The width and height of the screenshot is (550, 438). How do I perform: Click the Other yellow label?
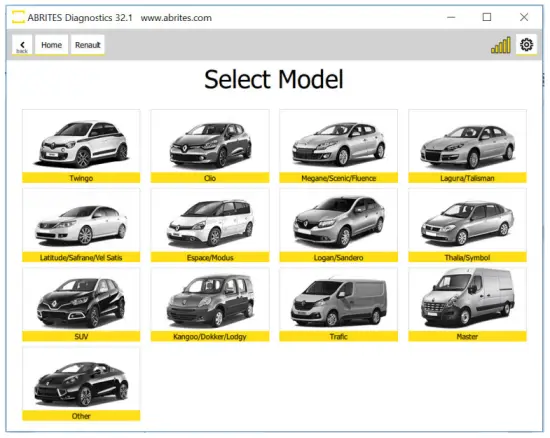point(81,416)
